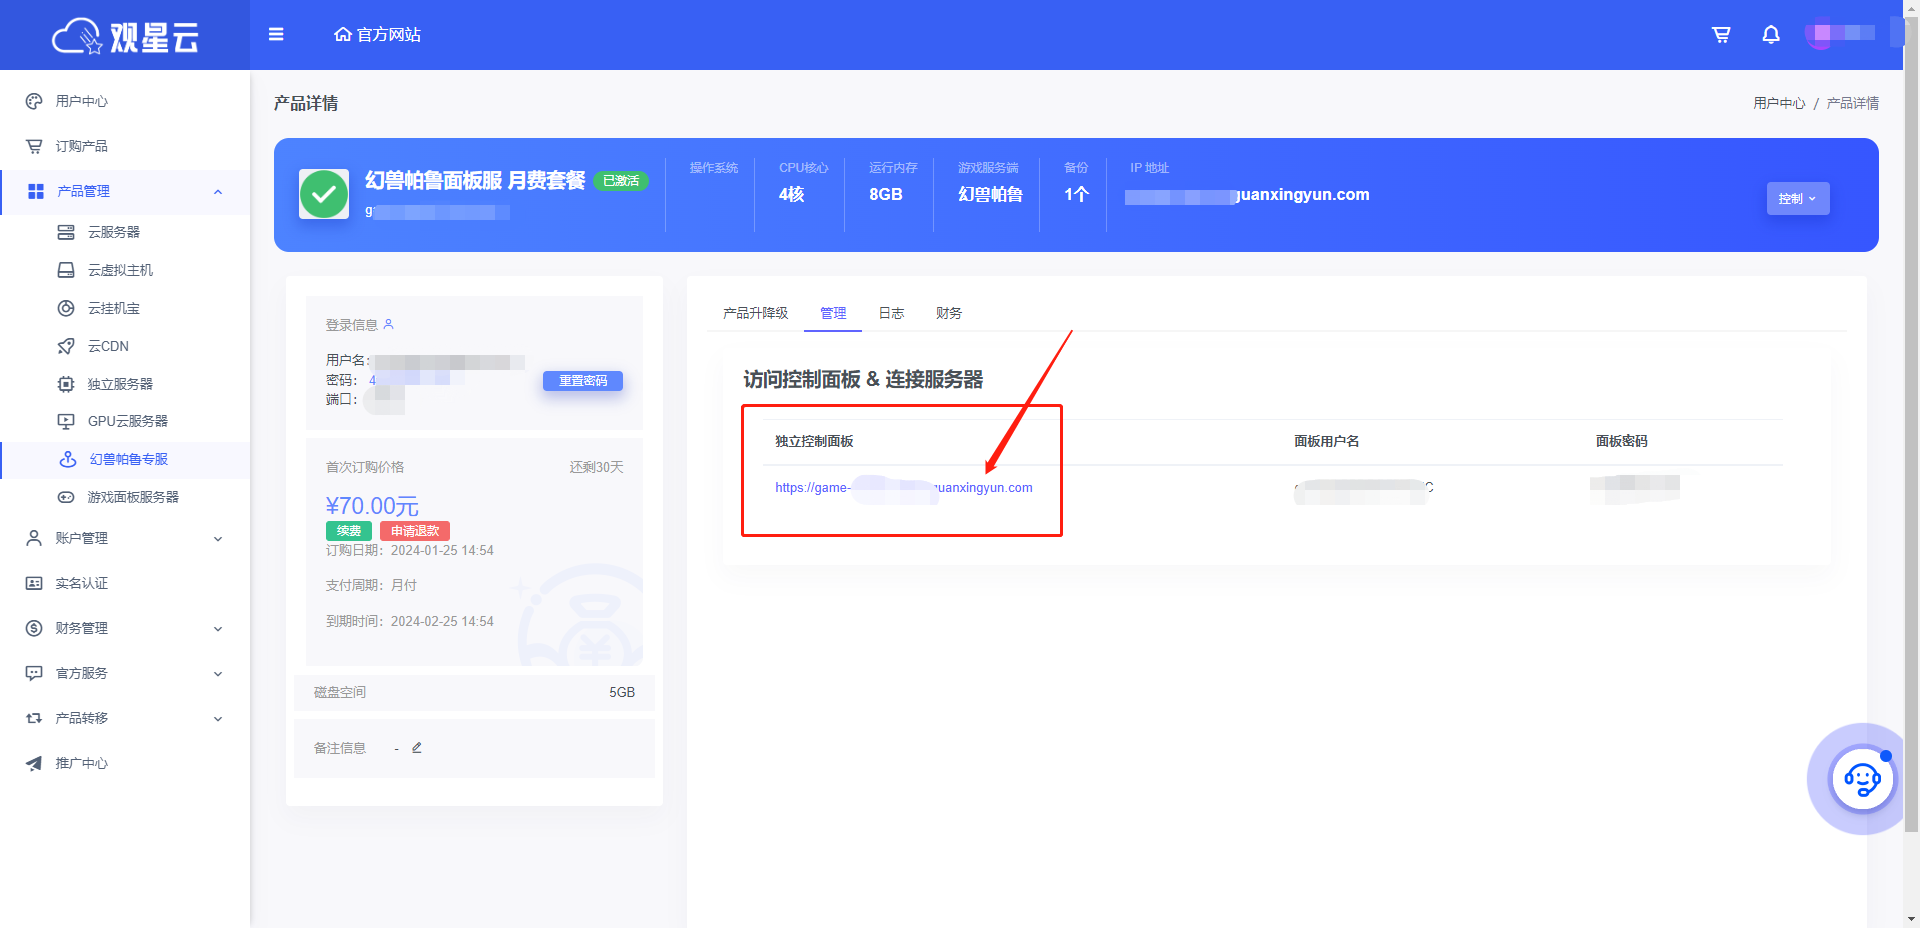Open the shopping cart icon in header
1920x928 pixels.
click(1721, 35)
